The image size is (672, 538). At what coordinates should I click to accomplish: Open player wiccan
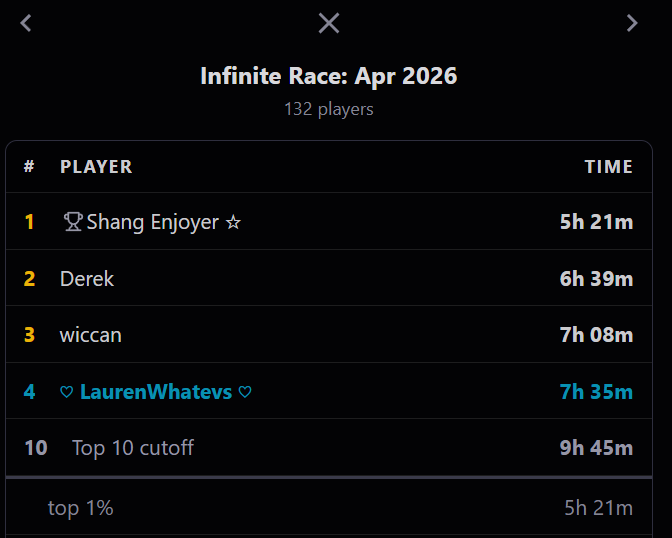pyautogui.click(x=90, y=335)
